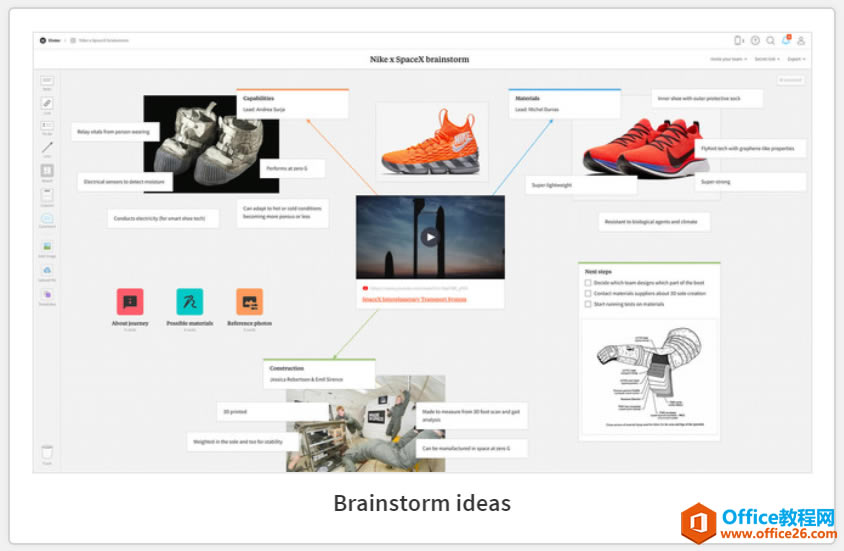Open the SpaceX Interplanetary Transport System link
Screen dimensions: 844x551
click(414, 299)
